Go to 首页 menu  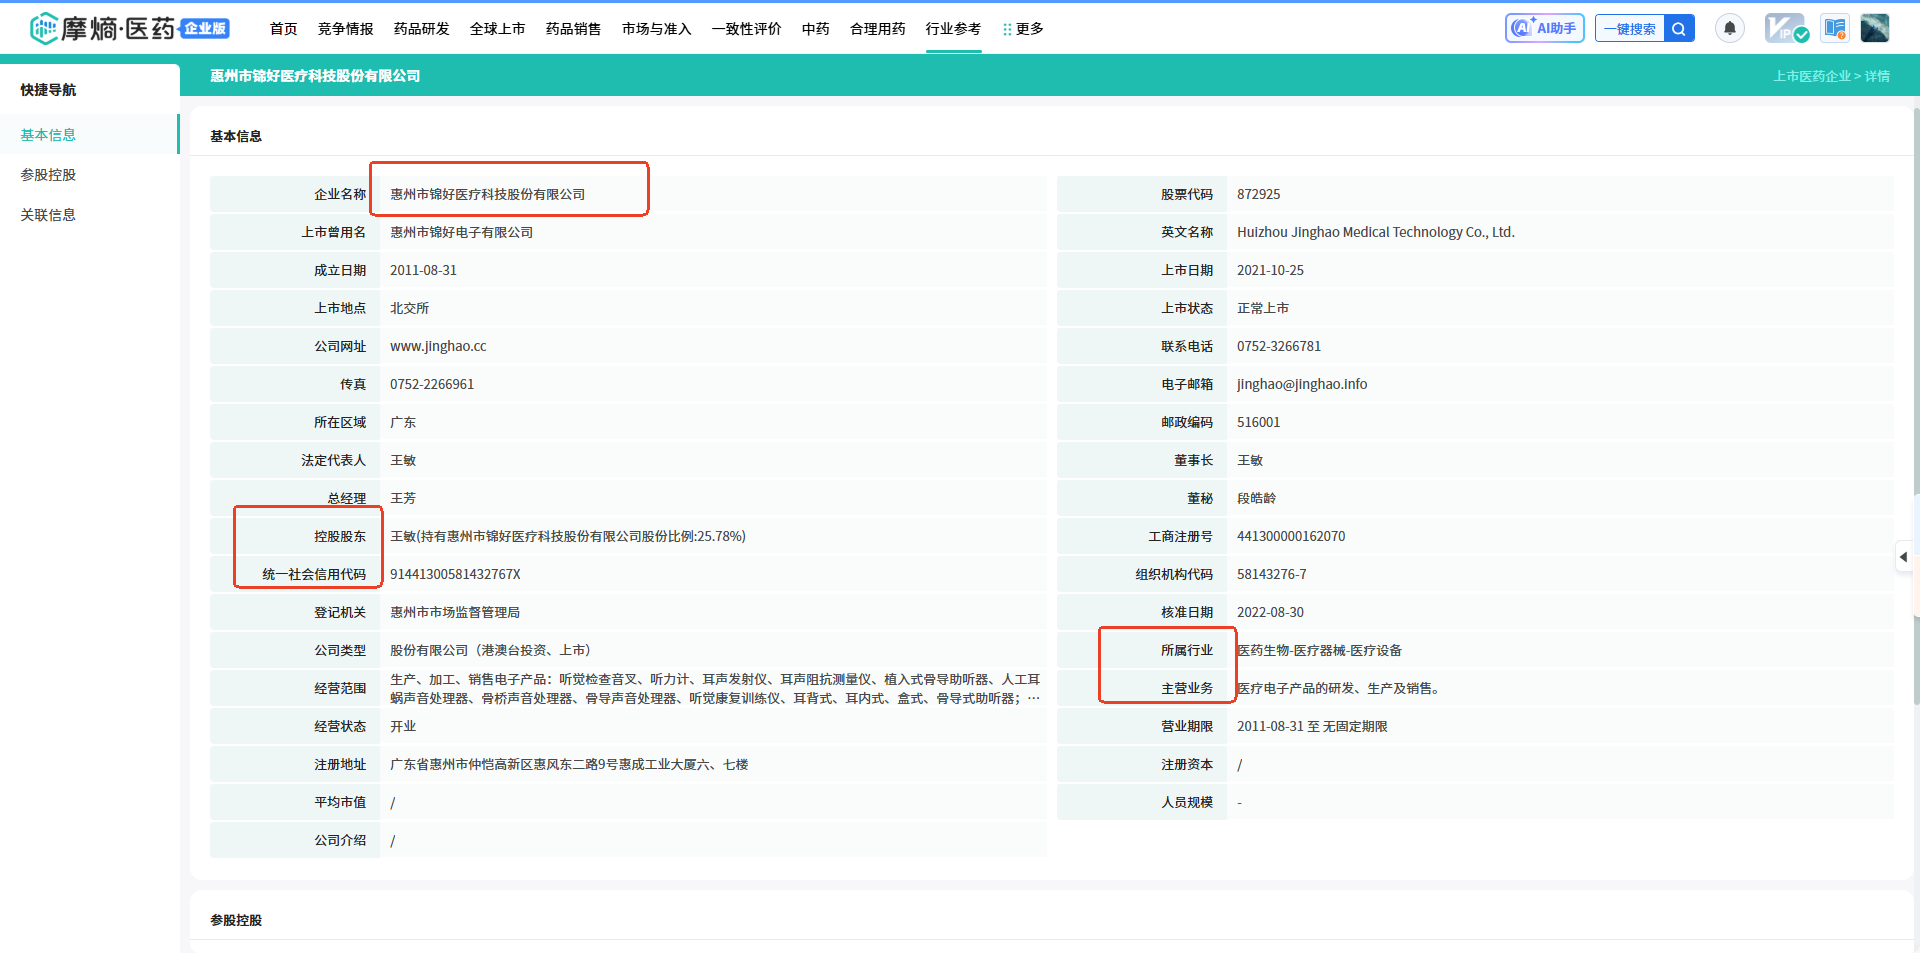284,29
